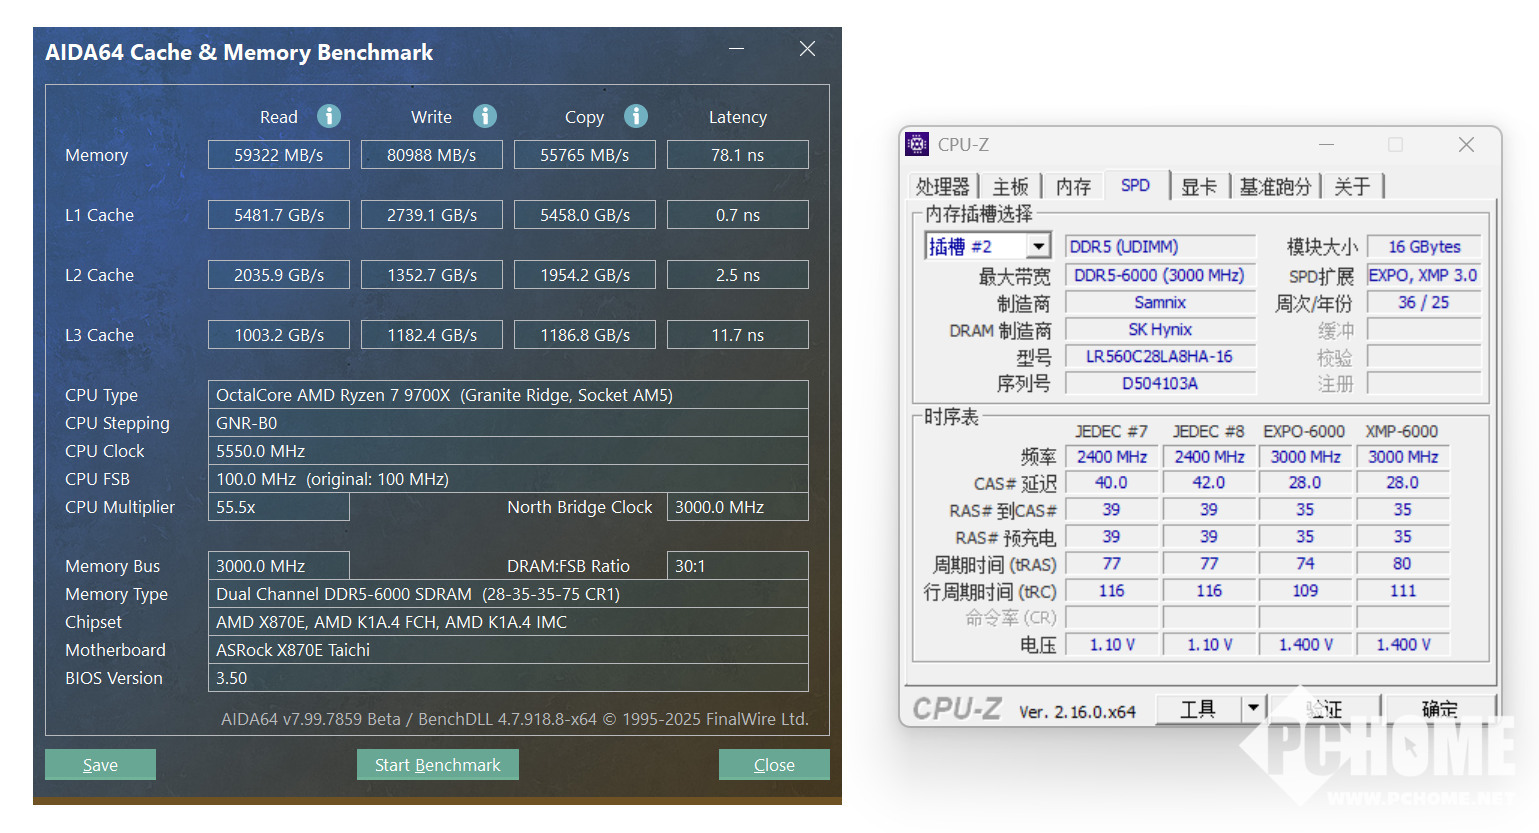This screenshot has height=833, width=1539.
Task: Expand the Tools button dropdown arrow
Action: 1253,709
